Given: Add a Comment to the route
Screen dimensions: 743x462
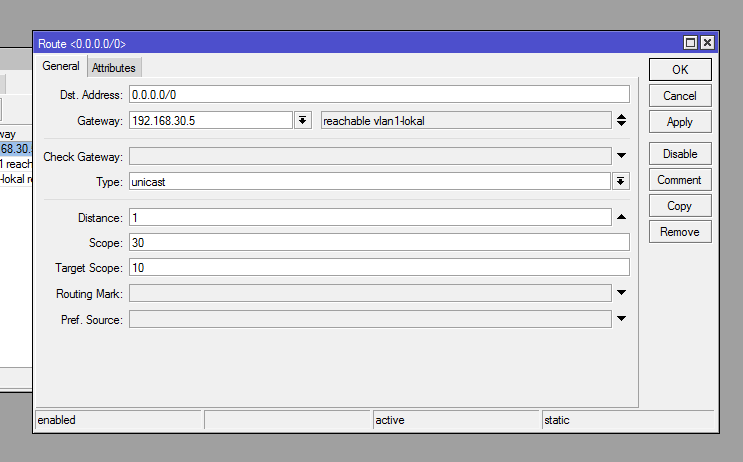Looking at the screenshot, I should pyautogui.click(x=680, y=180).
